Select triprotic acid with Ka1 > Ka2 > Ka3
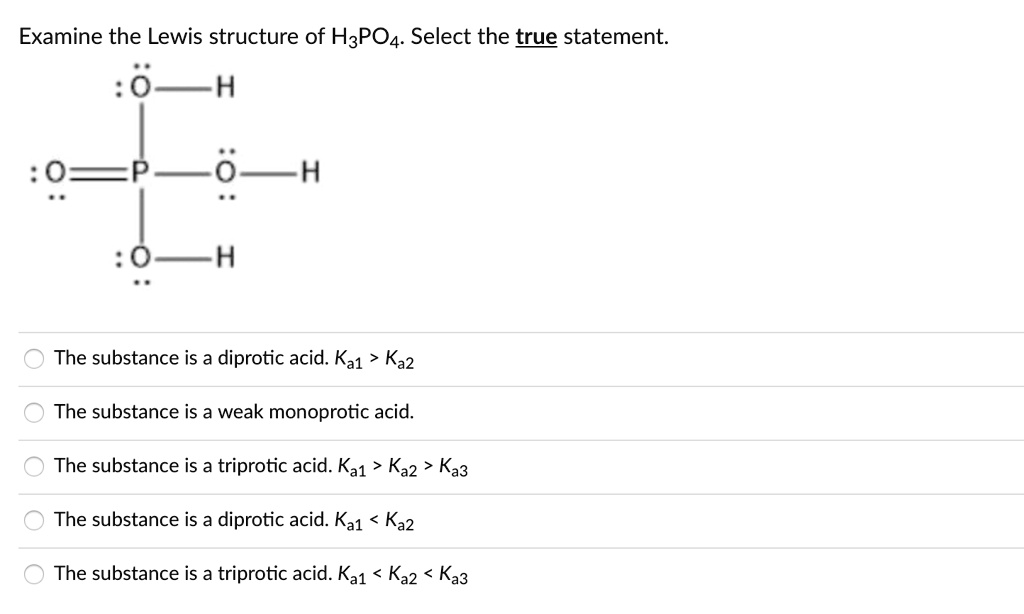This screenshot has width=1024, height=614. 33,465
